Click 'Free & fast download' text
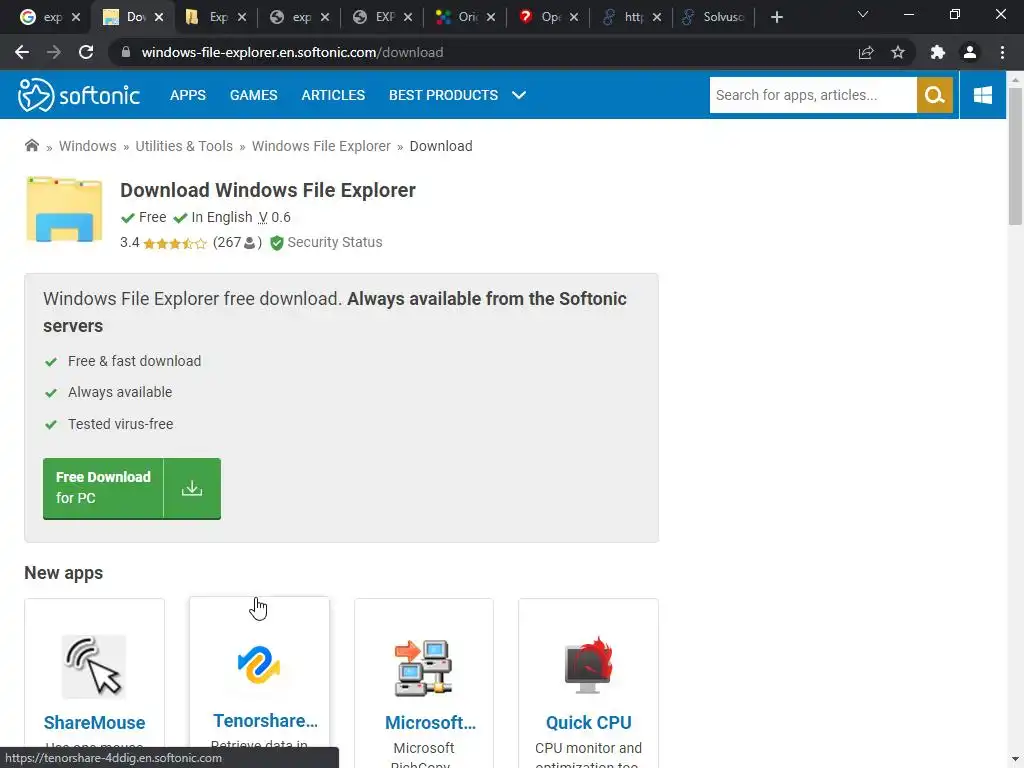1024x768 pixels. pos(135,361)
